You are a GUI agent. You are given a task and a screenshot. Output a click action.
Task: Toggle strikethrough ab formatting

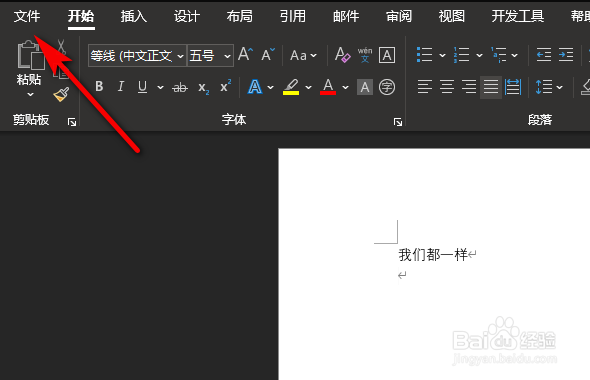pyautogui.click(x=180, y=87)
